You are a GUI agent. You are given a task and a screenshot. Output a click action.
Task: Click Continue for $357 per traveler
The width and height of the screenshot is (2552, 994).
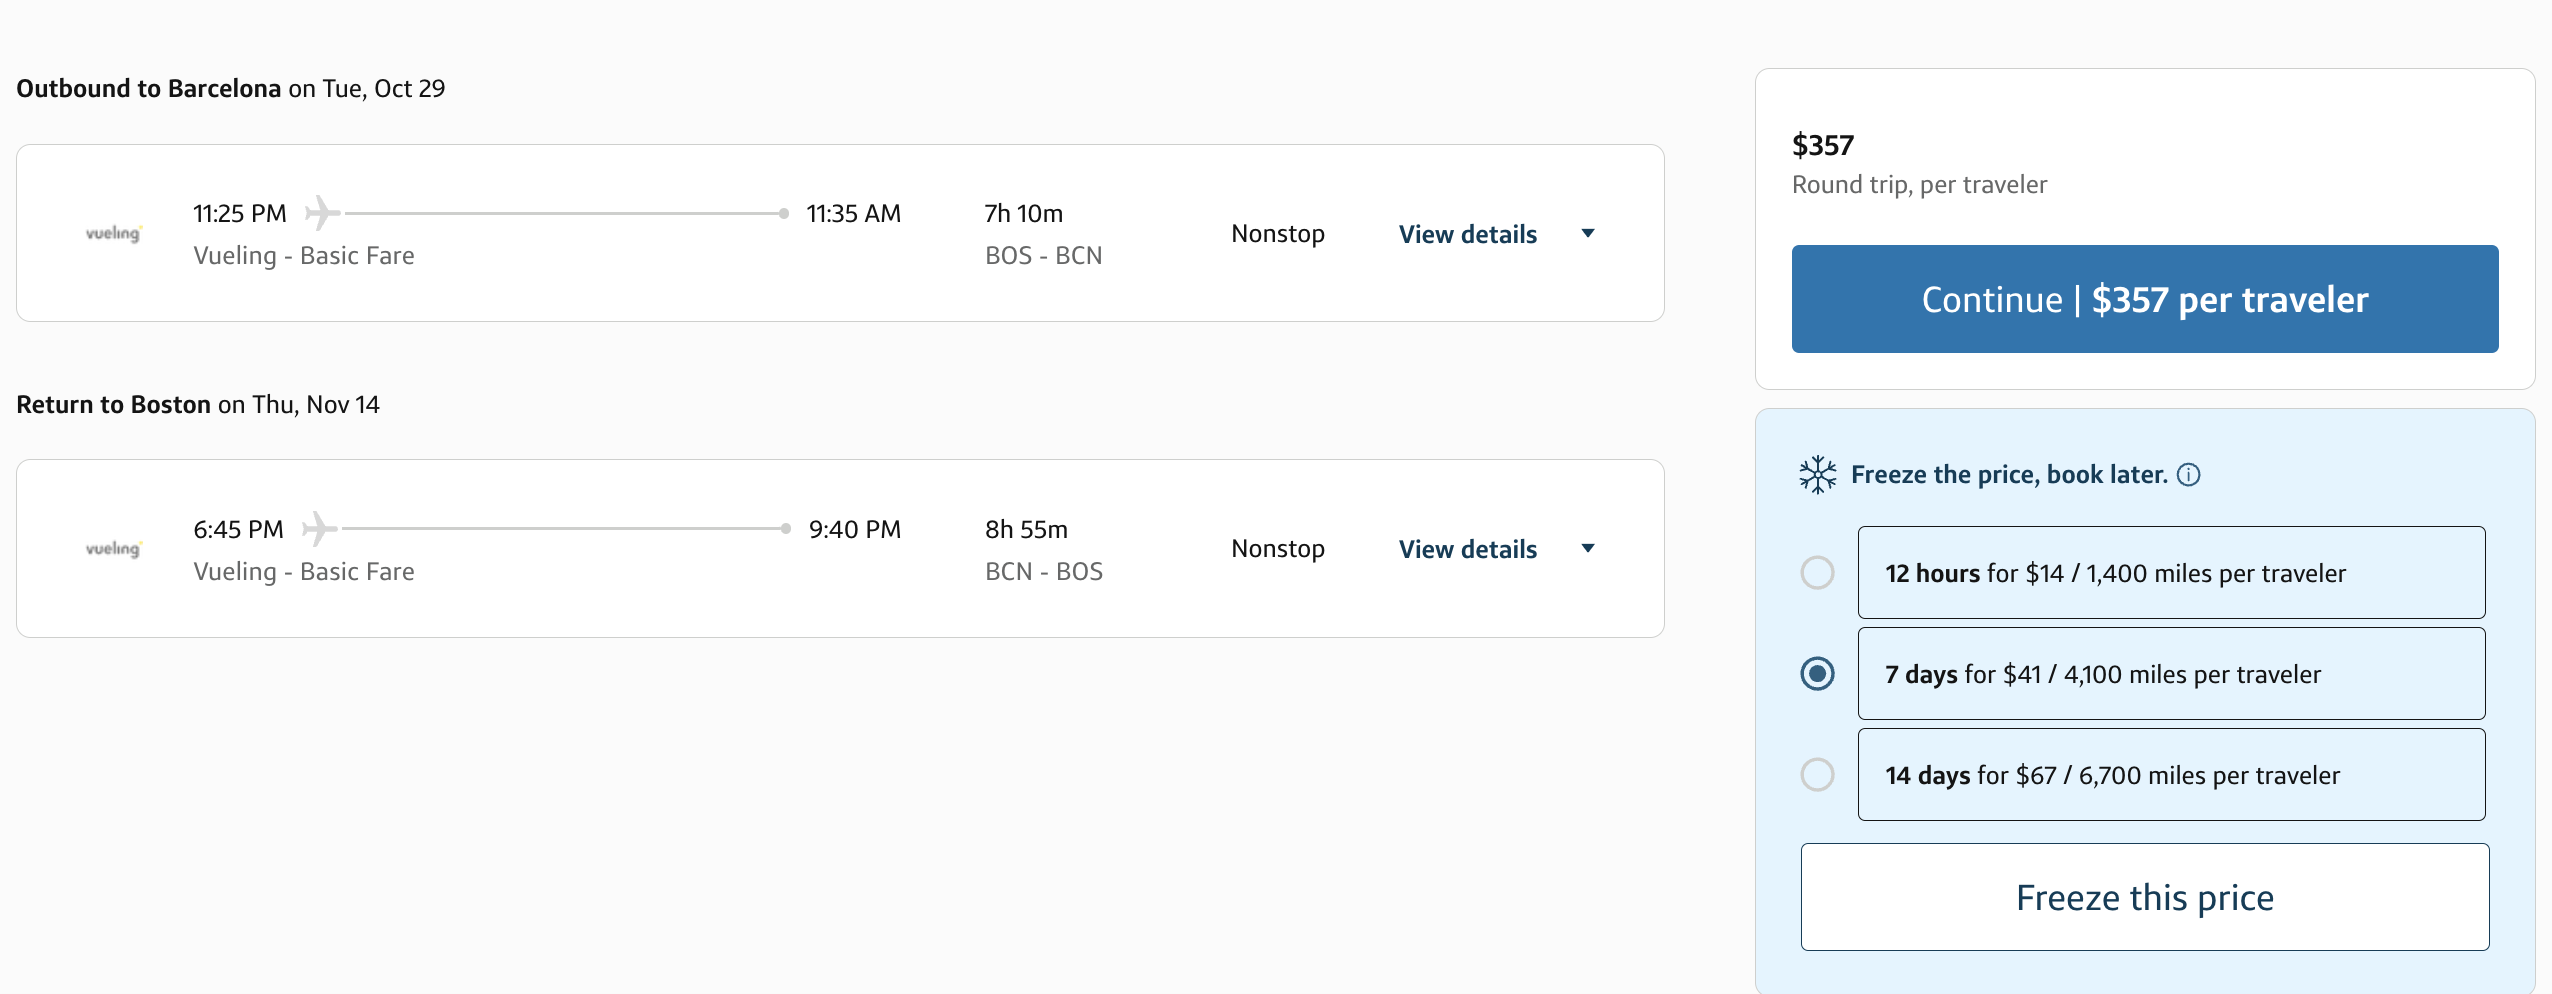coord(2144,298)
